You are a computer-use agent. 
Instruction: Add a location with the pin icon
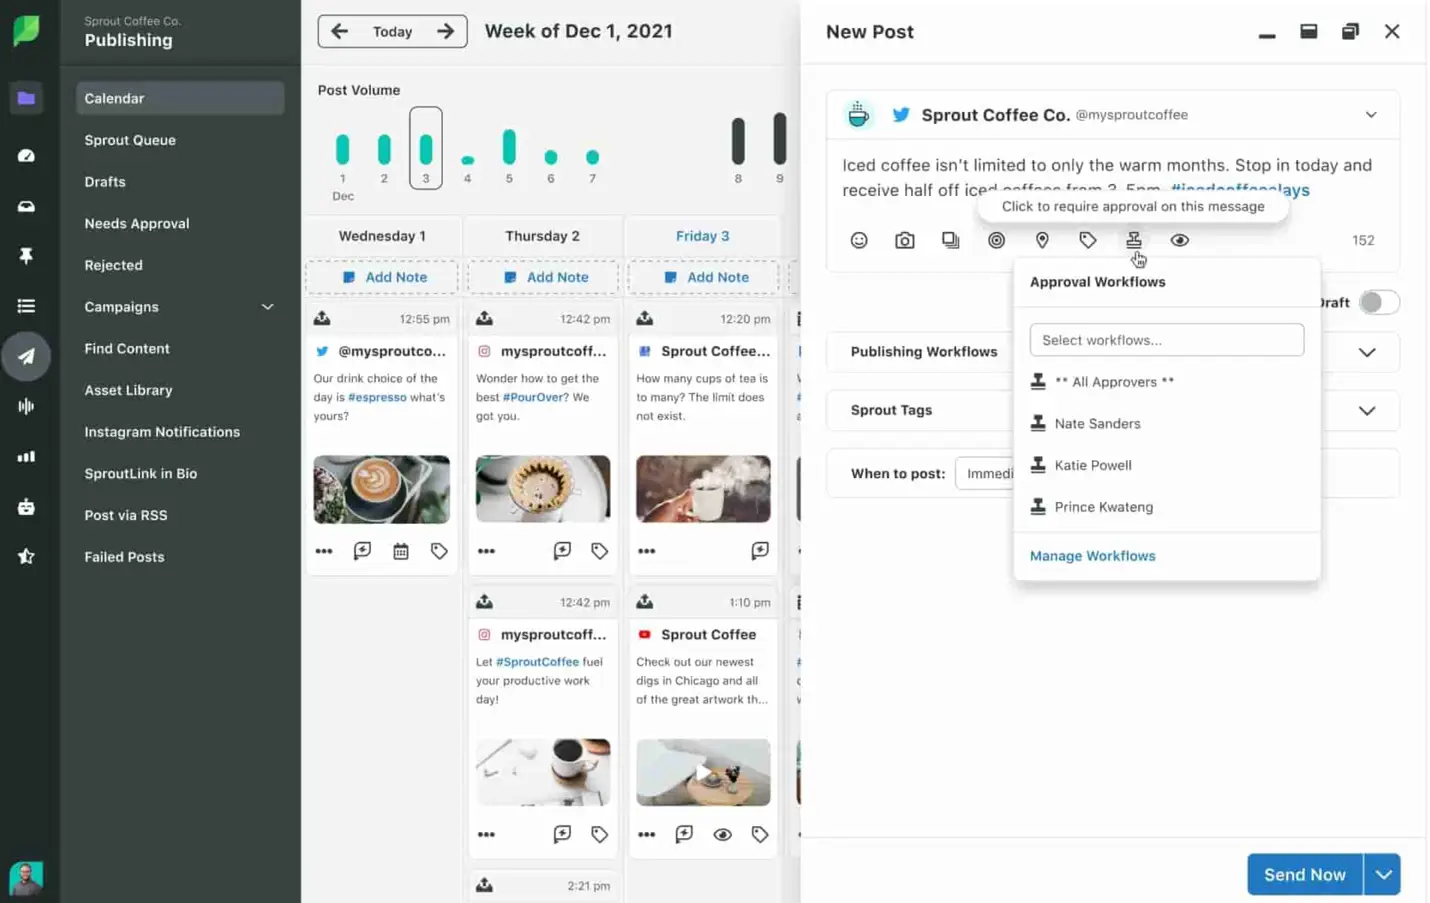[1042, 240]
